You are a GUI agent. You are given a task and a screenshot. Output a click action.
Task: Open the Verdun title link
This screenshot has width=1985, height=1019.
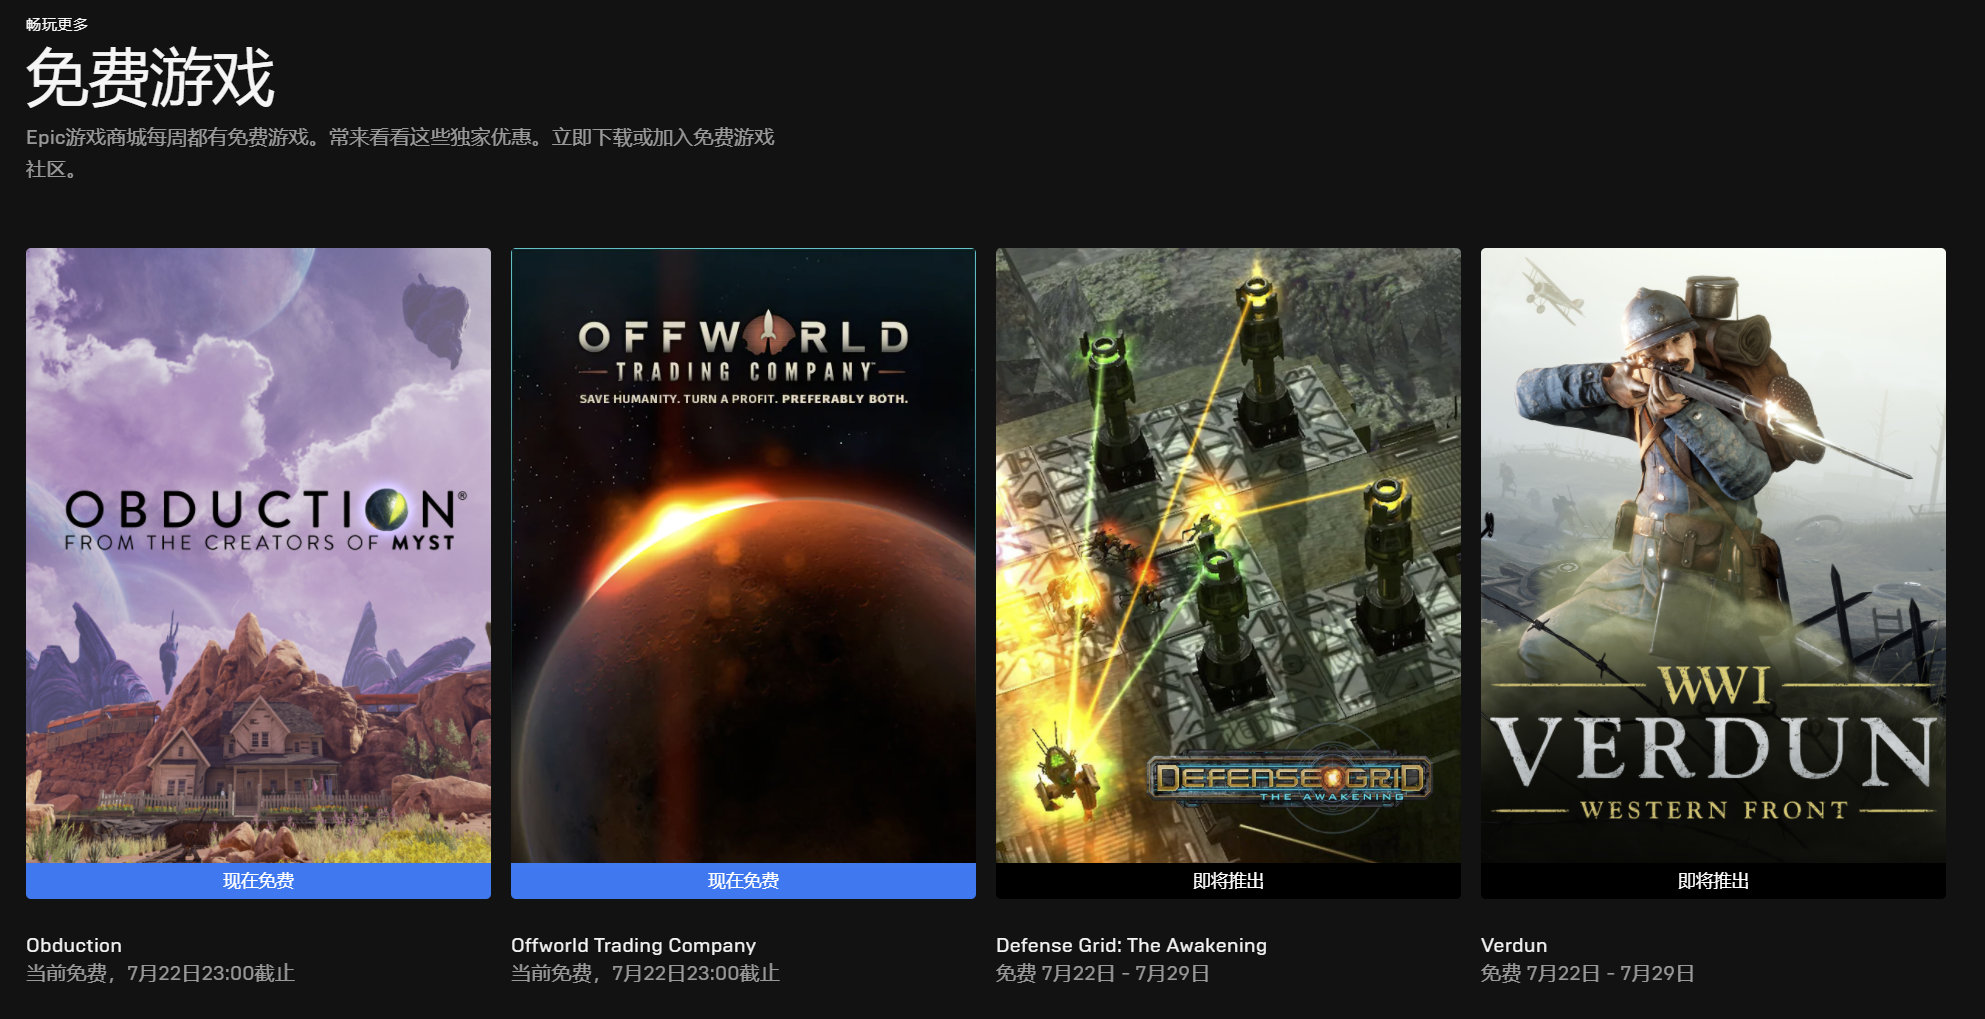tap(1514, 945)
